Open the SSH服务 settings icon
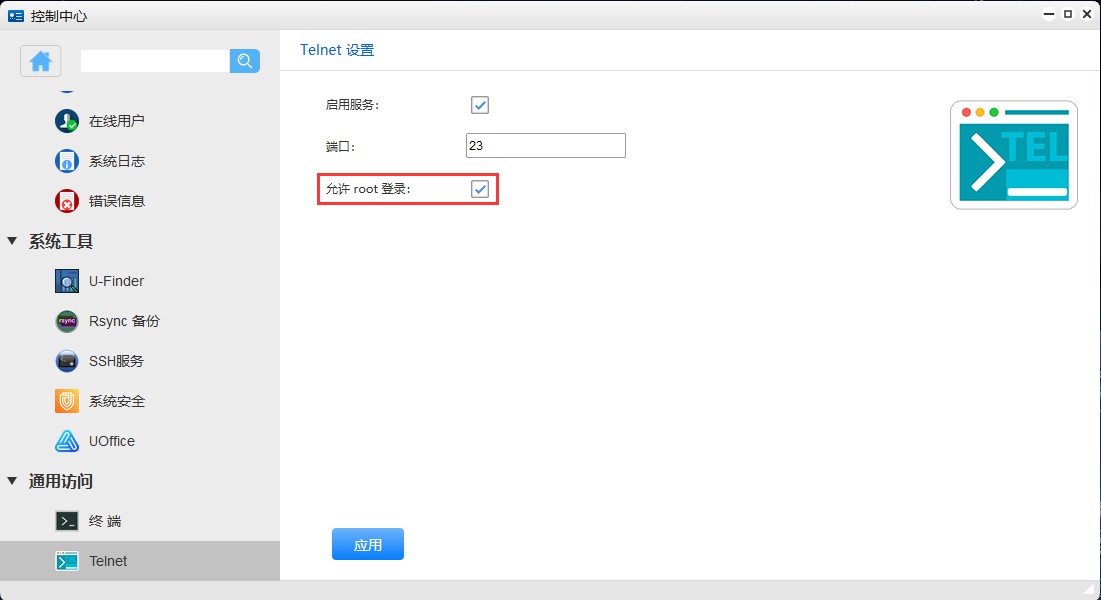1101x600 pixels. click(x=66, y=361)
